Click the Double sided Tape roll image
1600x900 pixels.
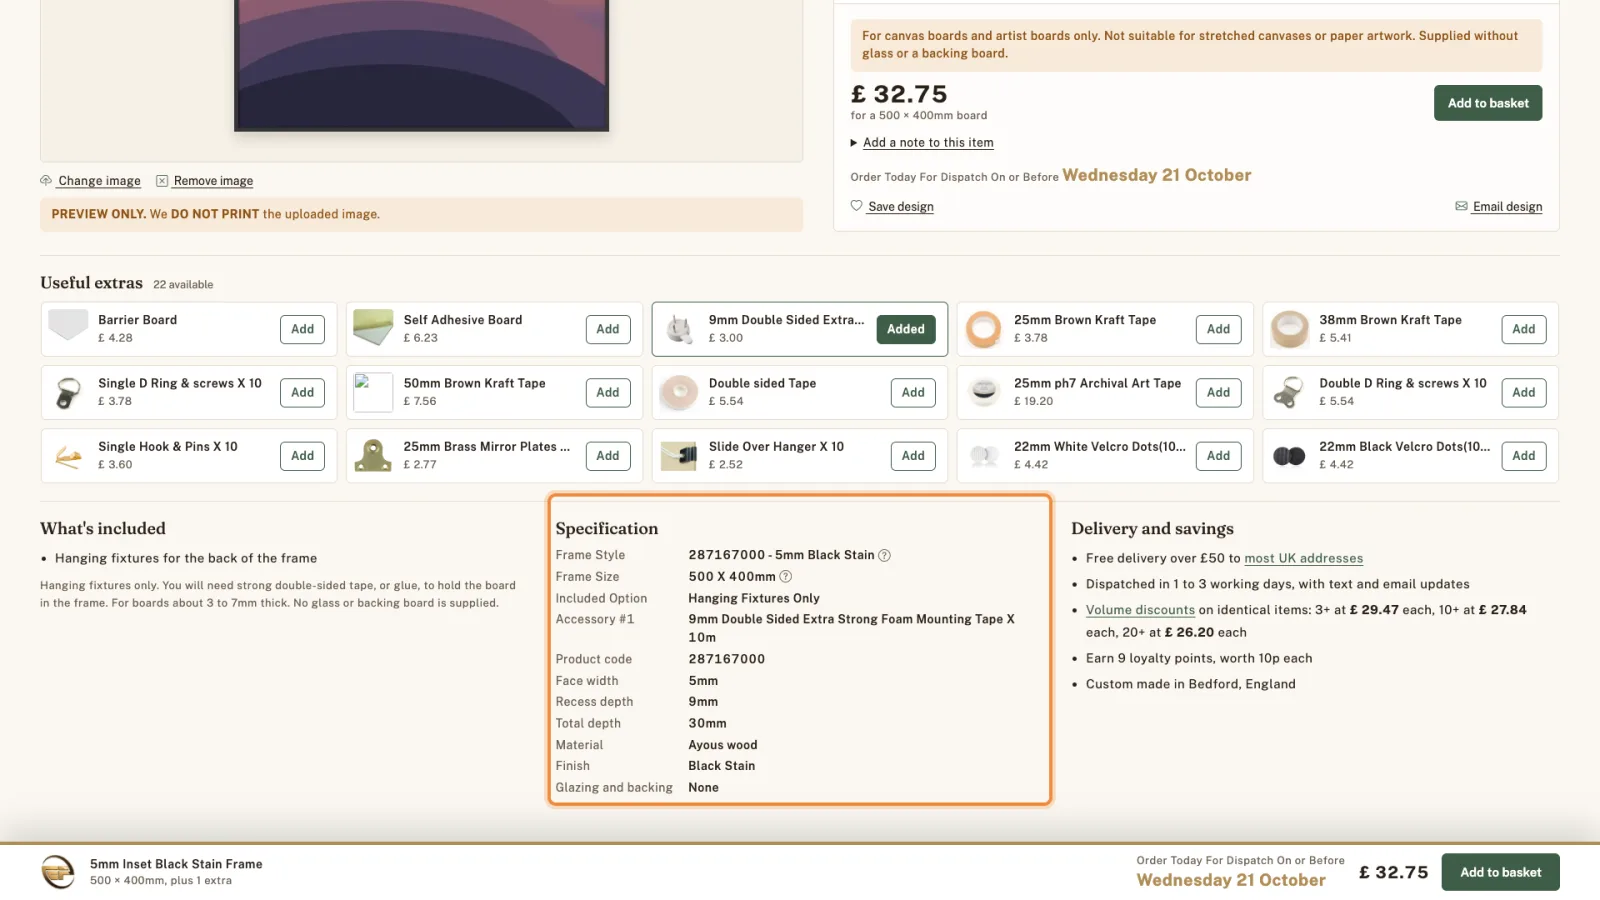click(x=679, y=392)
